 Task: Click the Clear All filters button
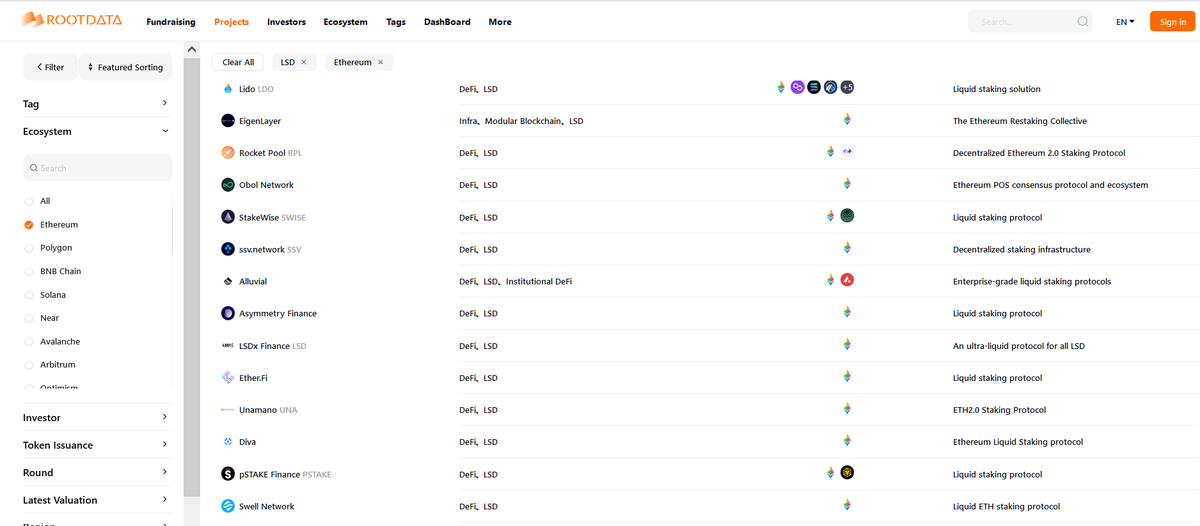coord(238,62)
